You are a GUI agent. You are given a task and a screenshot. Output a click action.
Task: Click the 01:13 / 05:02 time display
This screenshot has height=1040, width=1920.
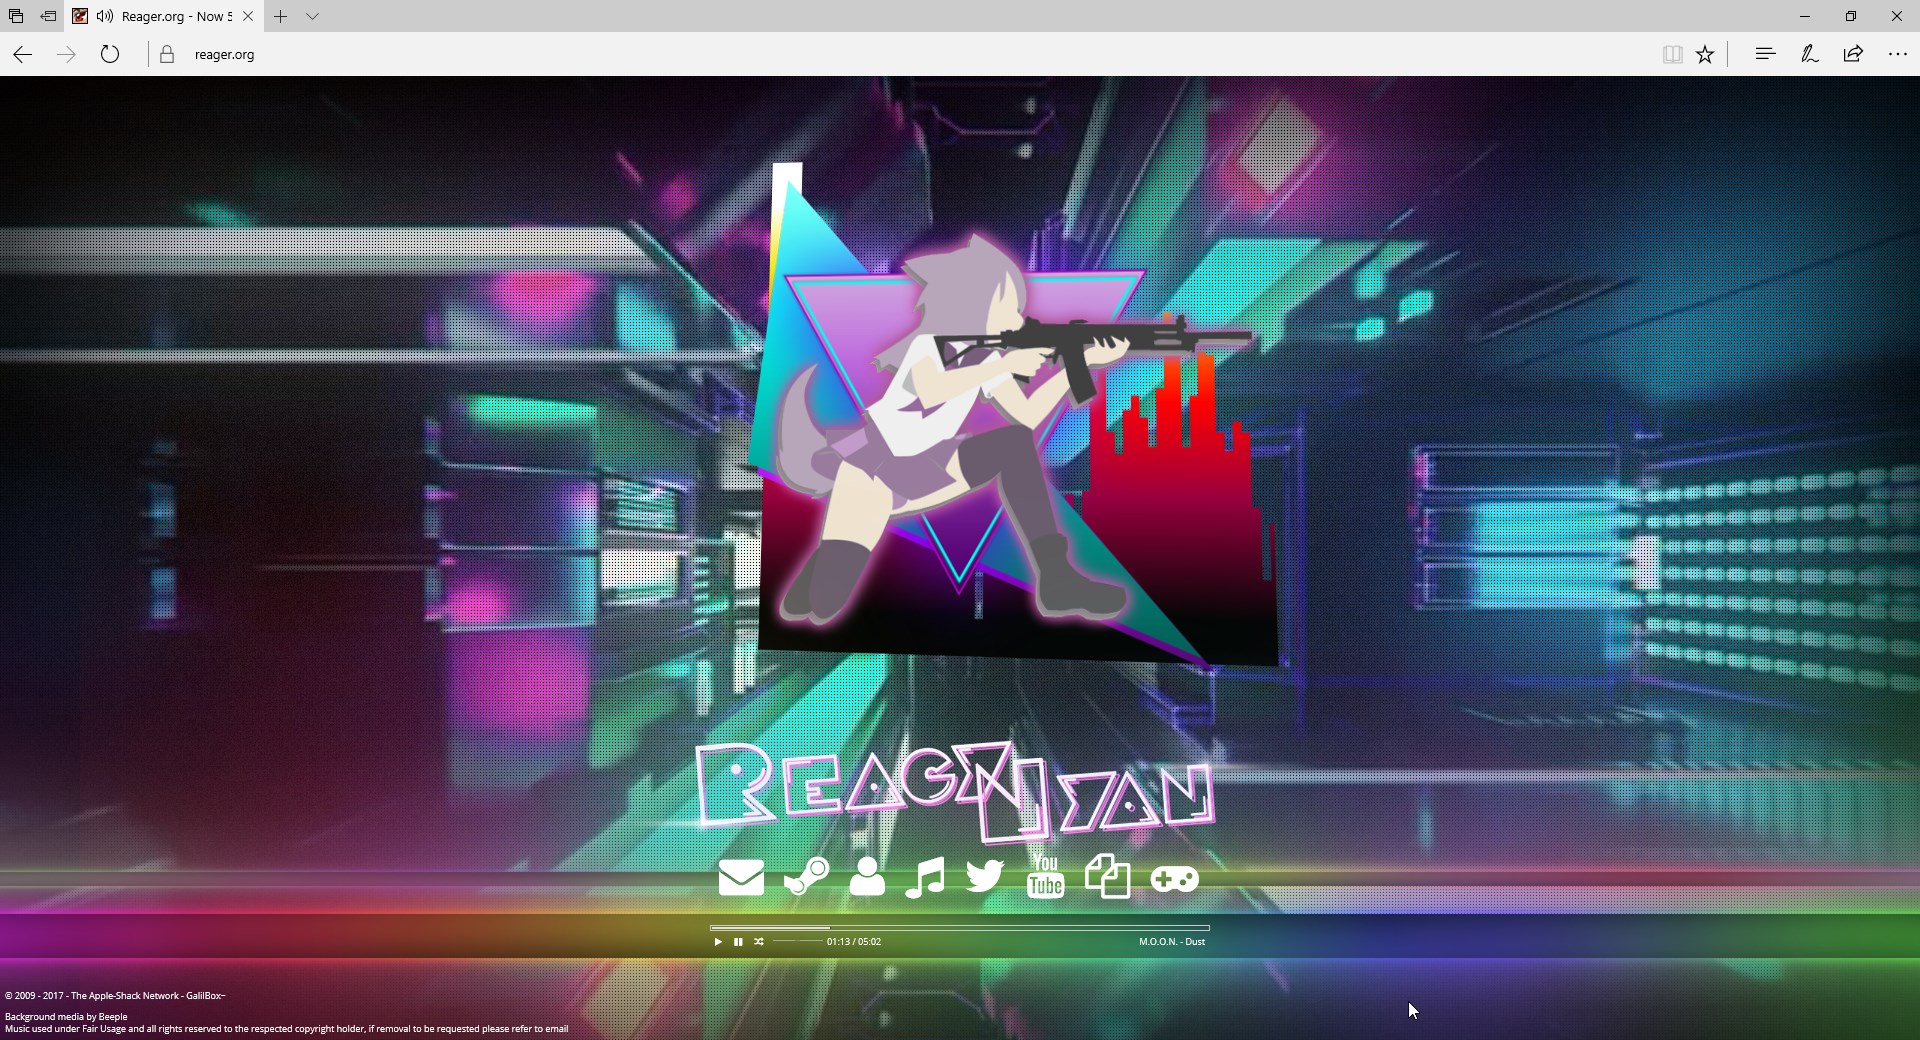(854, 942)
